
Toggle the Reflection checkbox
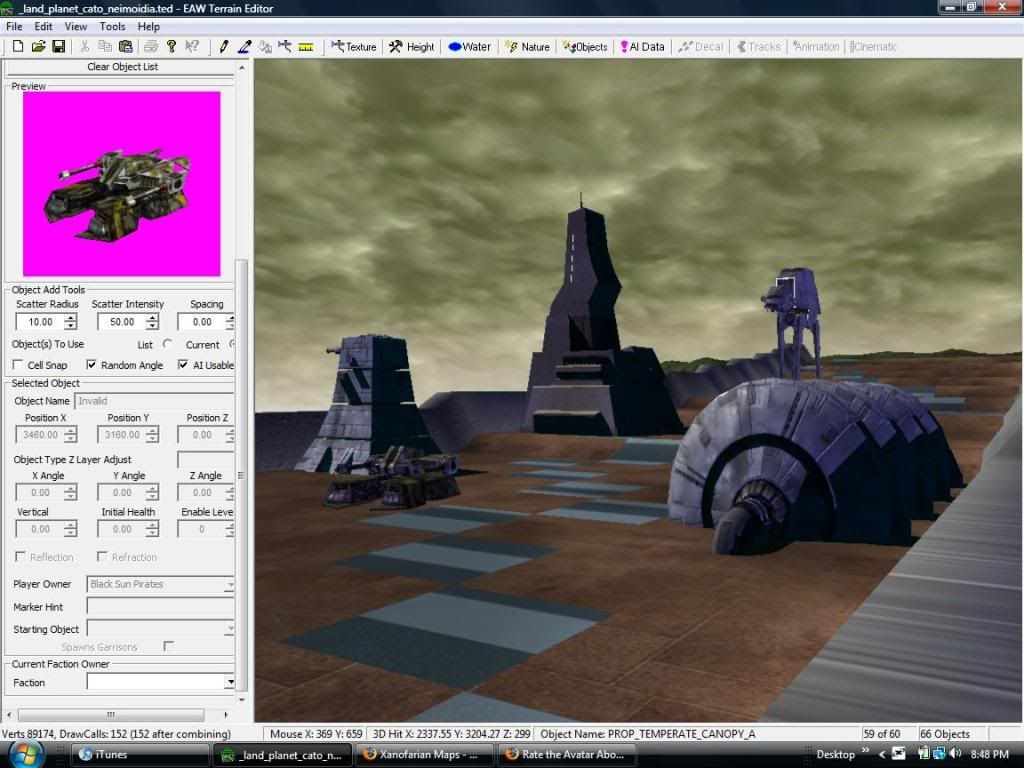tap(20, 556)
